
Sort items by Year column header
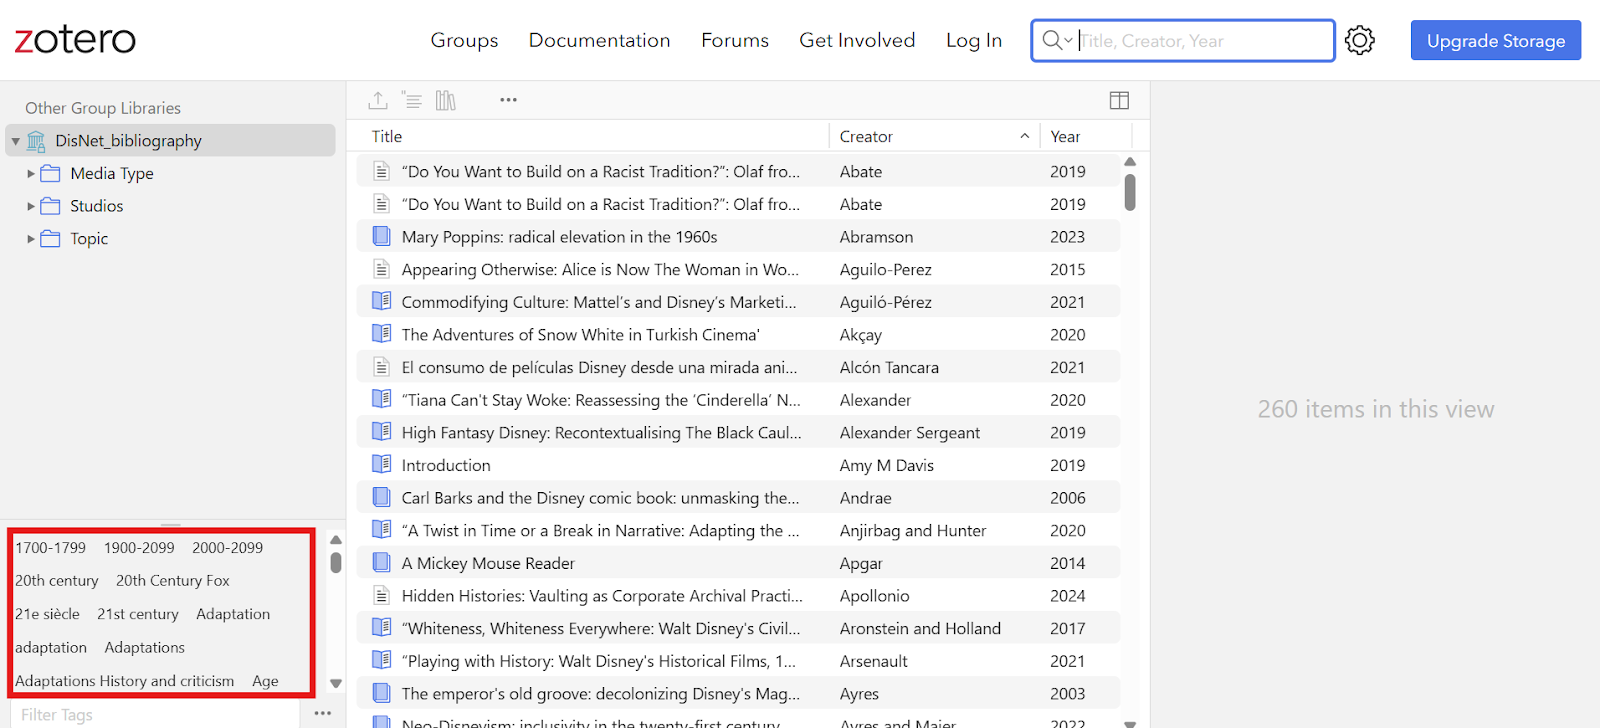click(1085, 136)
